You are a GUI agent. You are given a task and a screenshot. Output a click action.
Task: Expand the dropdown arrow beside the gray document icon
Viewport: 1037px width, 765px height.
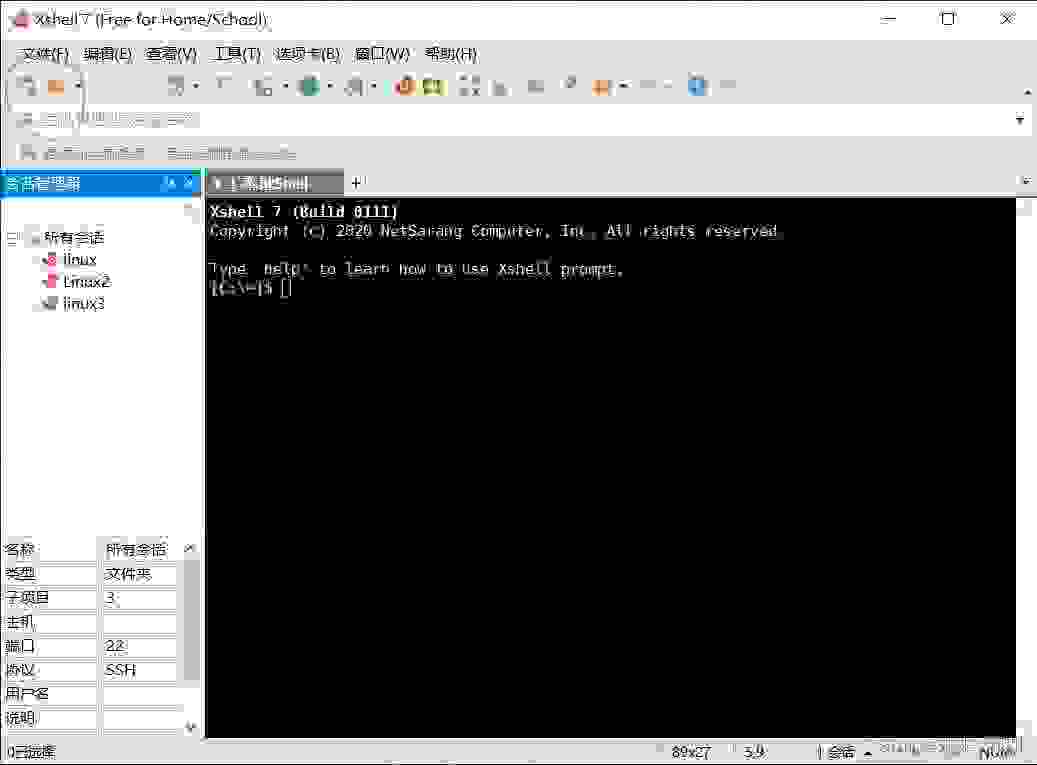pyautogui.click(x=196, y=86)
